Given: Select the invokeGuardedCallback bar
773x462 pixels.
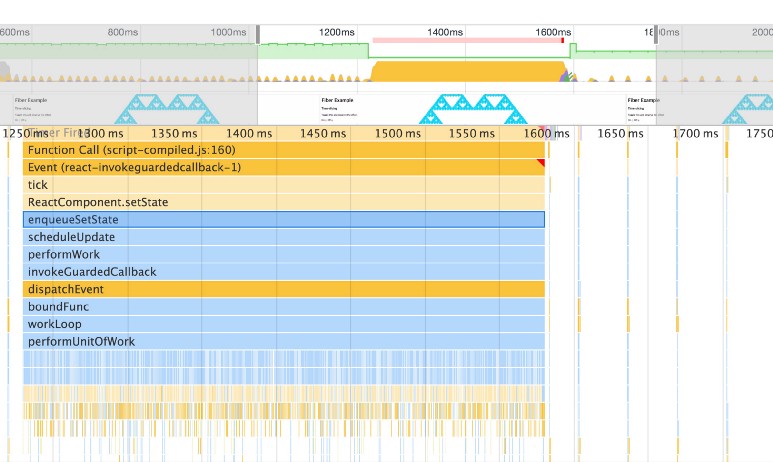Looking at the screenshot, I should click(x=284, y=272).
